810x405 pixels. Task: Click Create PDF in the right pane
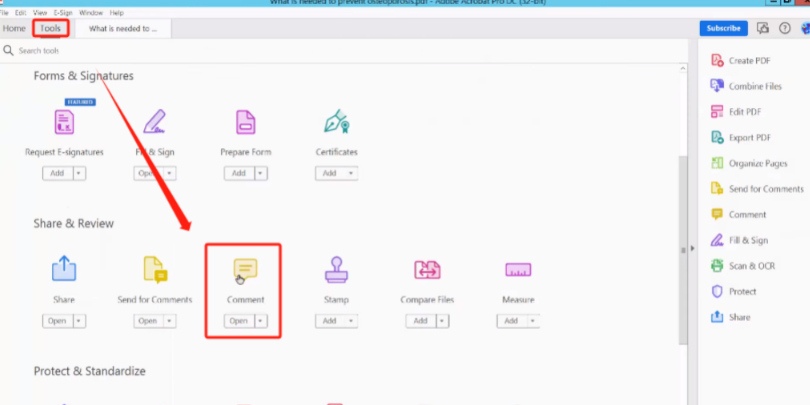(x=741, y=60)
